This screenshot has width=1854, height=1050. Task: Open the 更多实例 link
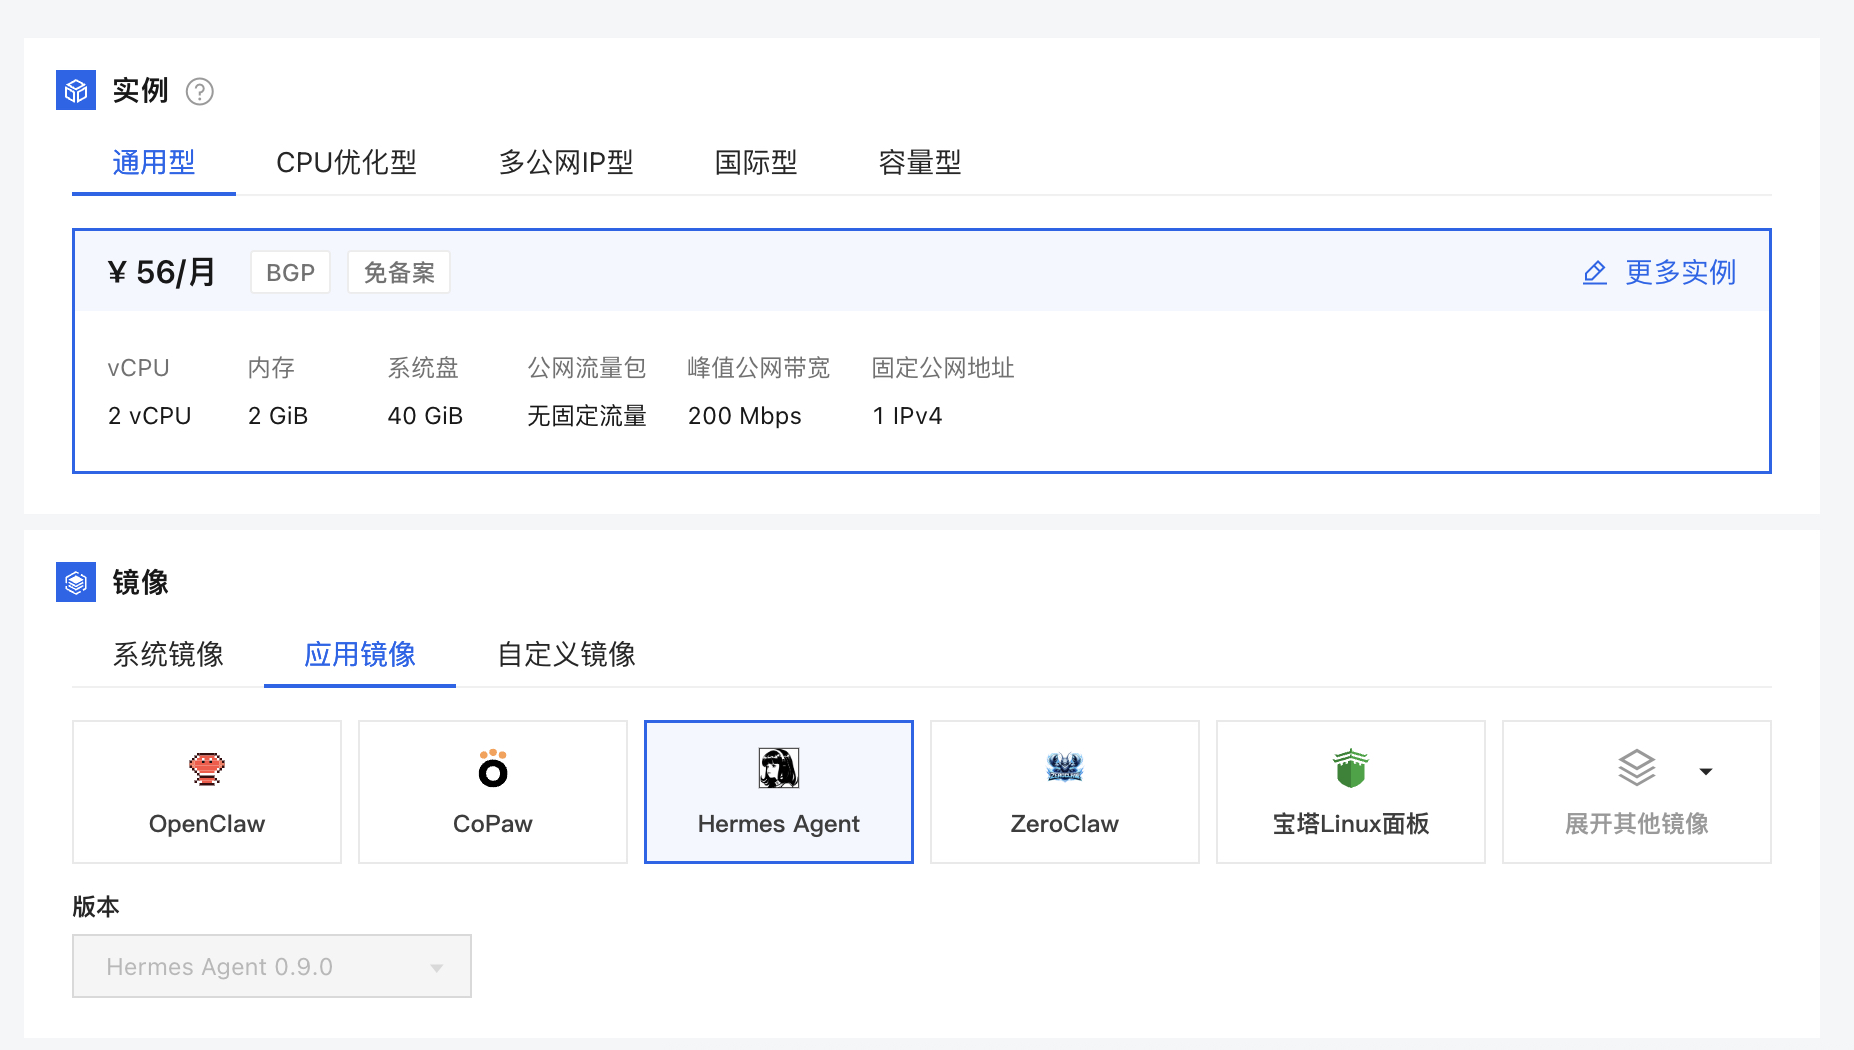point(1680,272)
